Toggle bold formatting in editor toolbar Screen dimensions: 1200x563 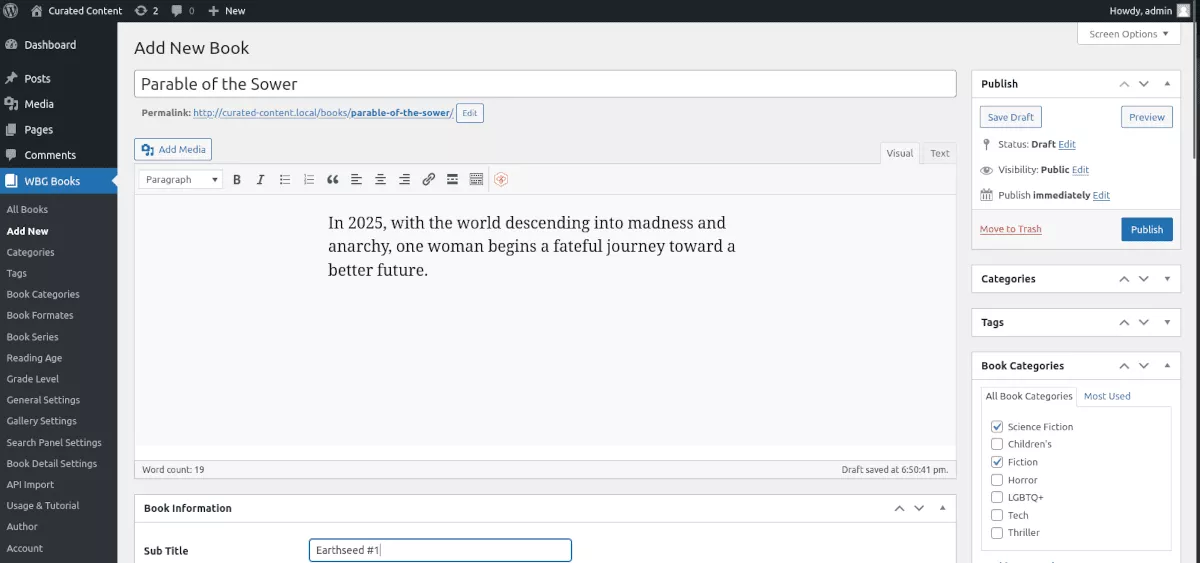pyautogui.click(x=237, y=180)
